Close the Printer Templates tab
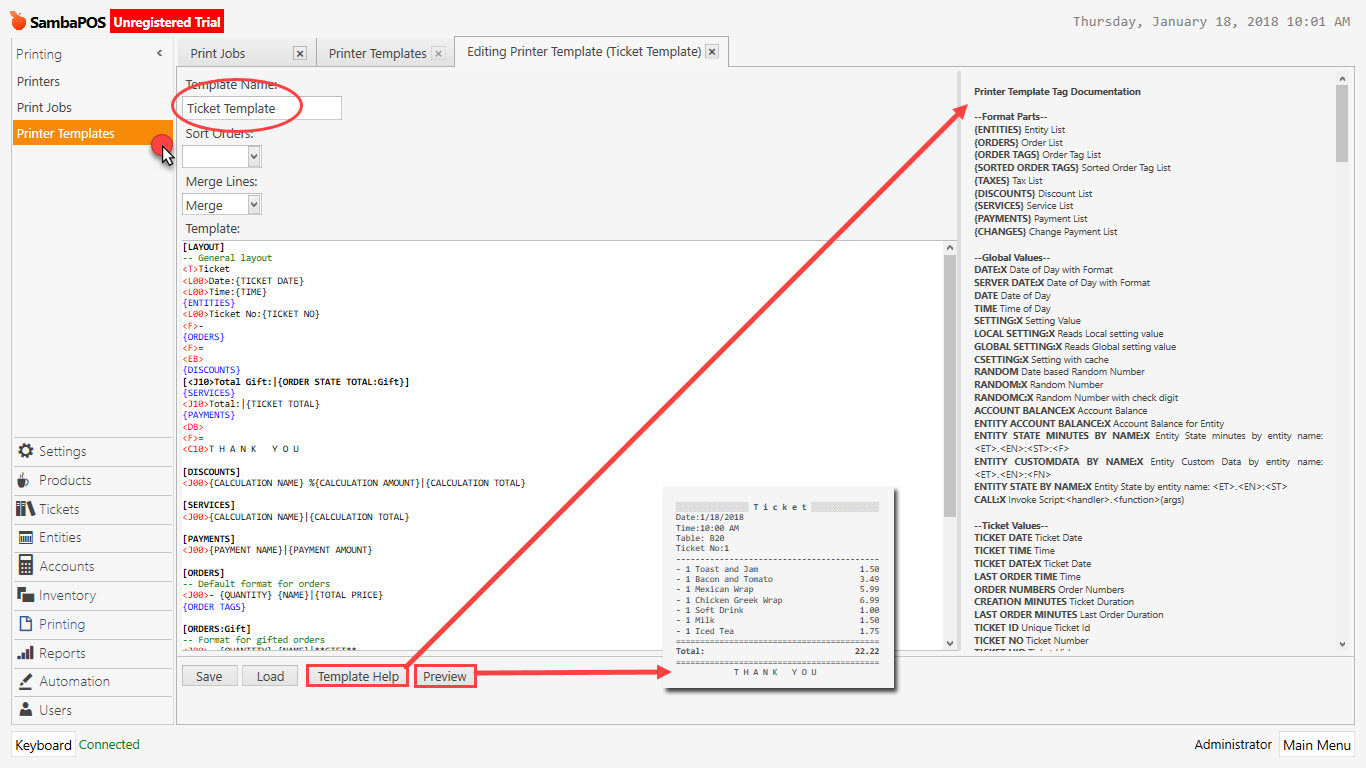This screenshot has width=1366, height=768. point(438,54)
